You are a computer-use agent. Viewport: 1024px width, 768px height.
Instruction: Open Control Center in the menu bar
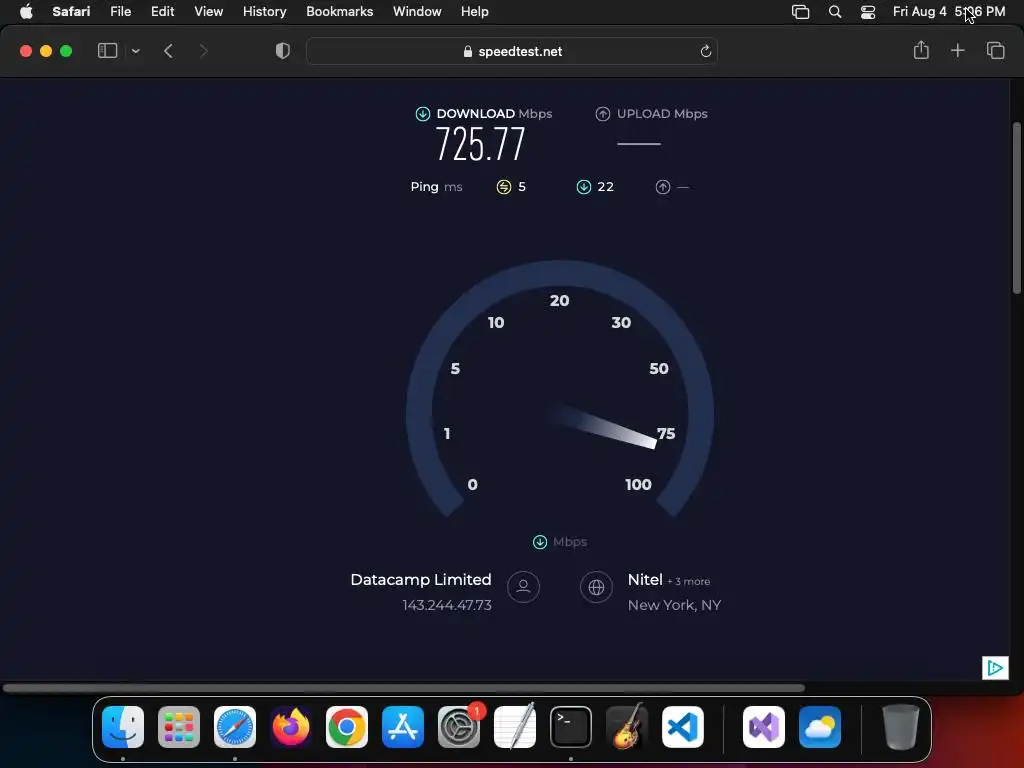click(868, 12)
